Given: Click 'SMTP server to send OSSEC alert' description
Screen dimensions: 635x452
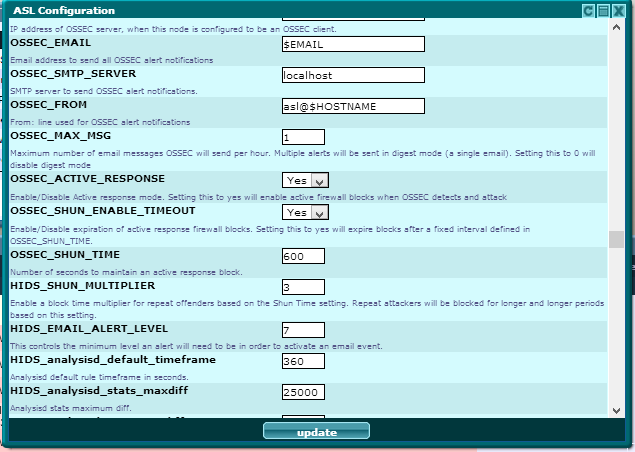Looking at the screenshot, I should click(104, 91).
